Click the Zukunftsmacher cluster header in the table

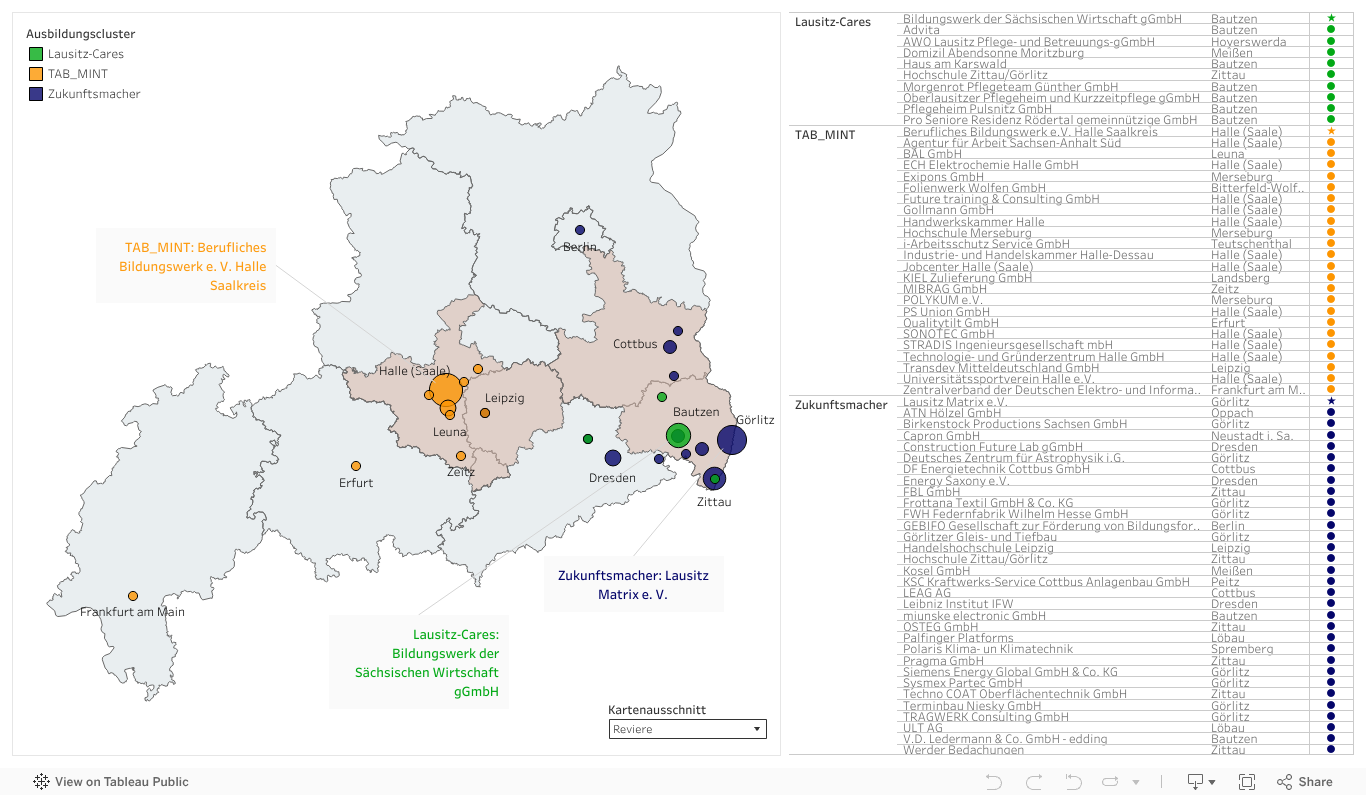841,405
